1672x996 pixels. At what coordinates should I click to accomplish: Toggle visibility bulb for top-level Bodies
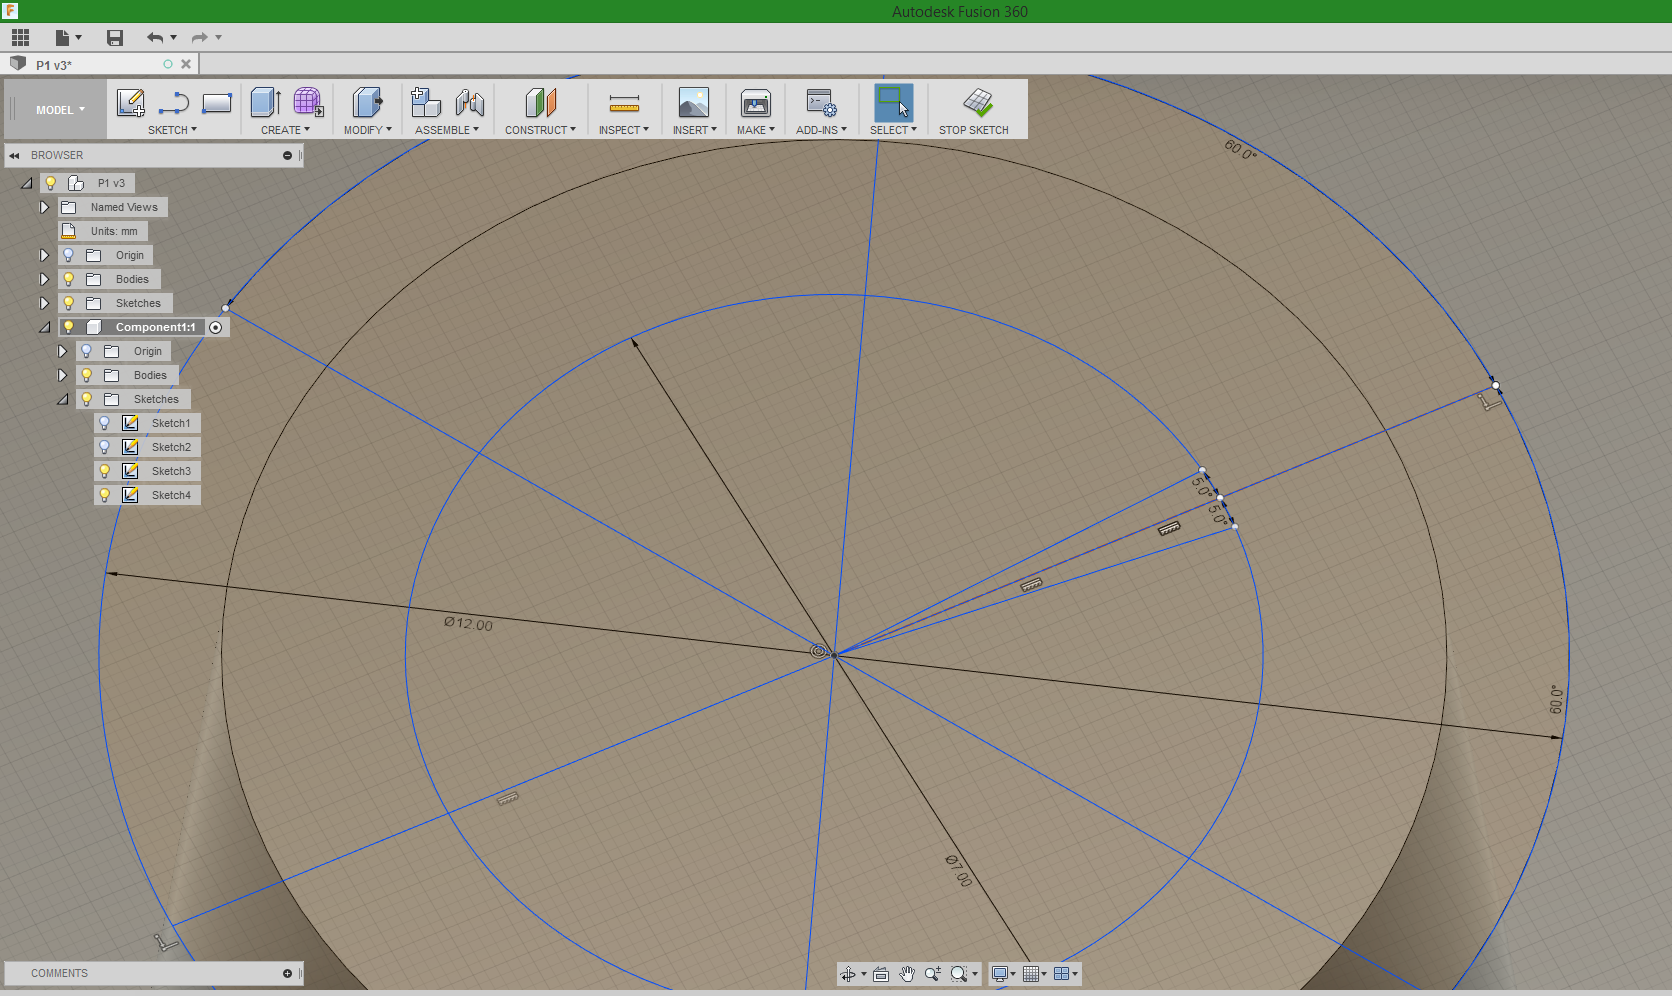68,279
